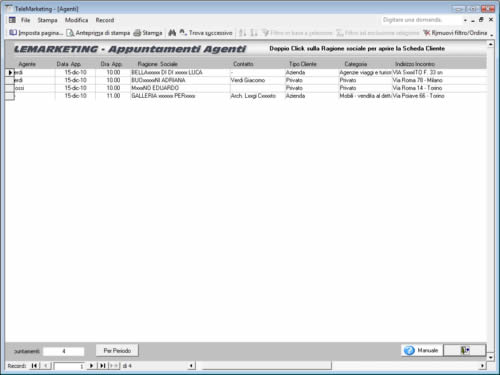
Task: Click Via Roma 78 - Milano address
Action: point(439,80)
